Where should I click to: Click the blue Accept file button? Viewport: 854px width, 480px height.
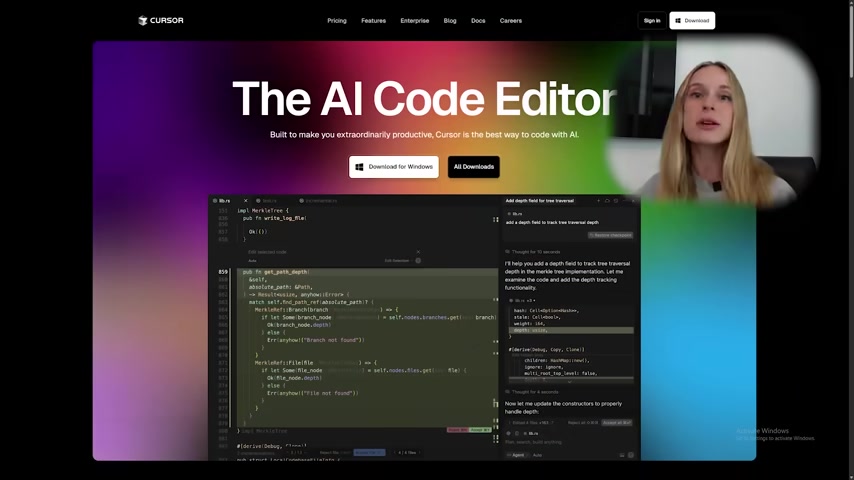(369, 452)
